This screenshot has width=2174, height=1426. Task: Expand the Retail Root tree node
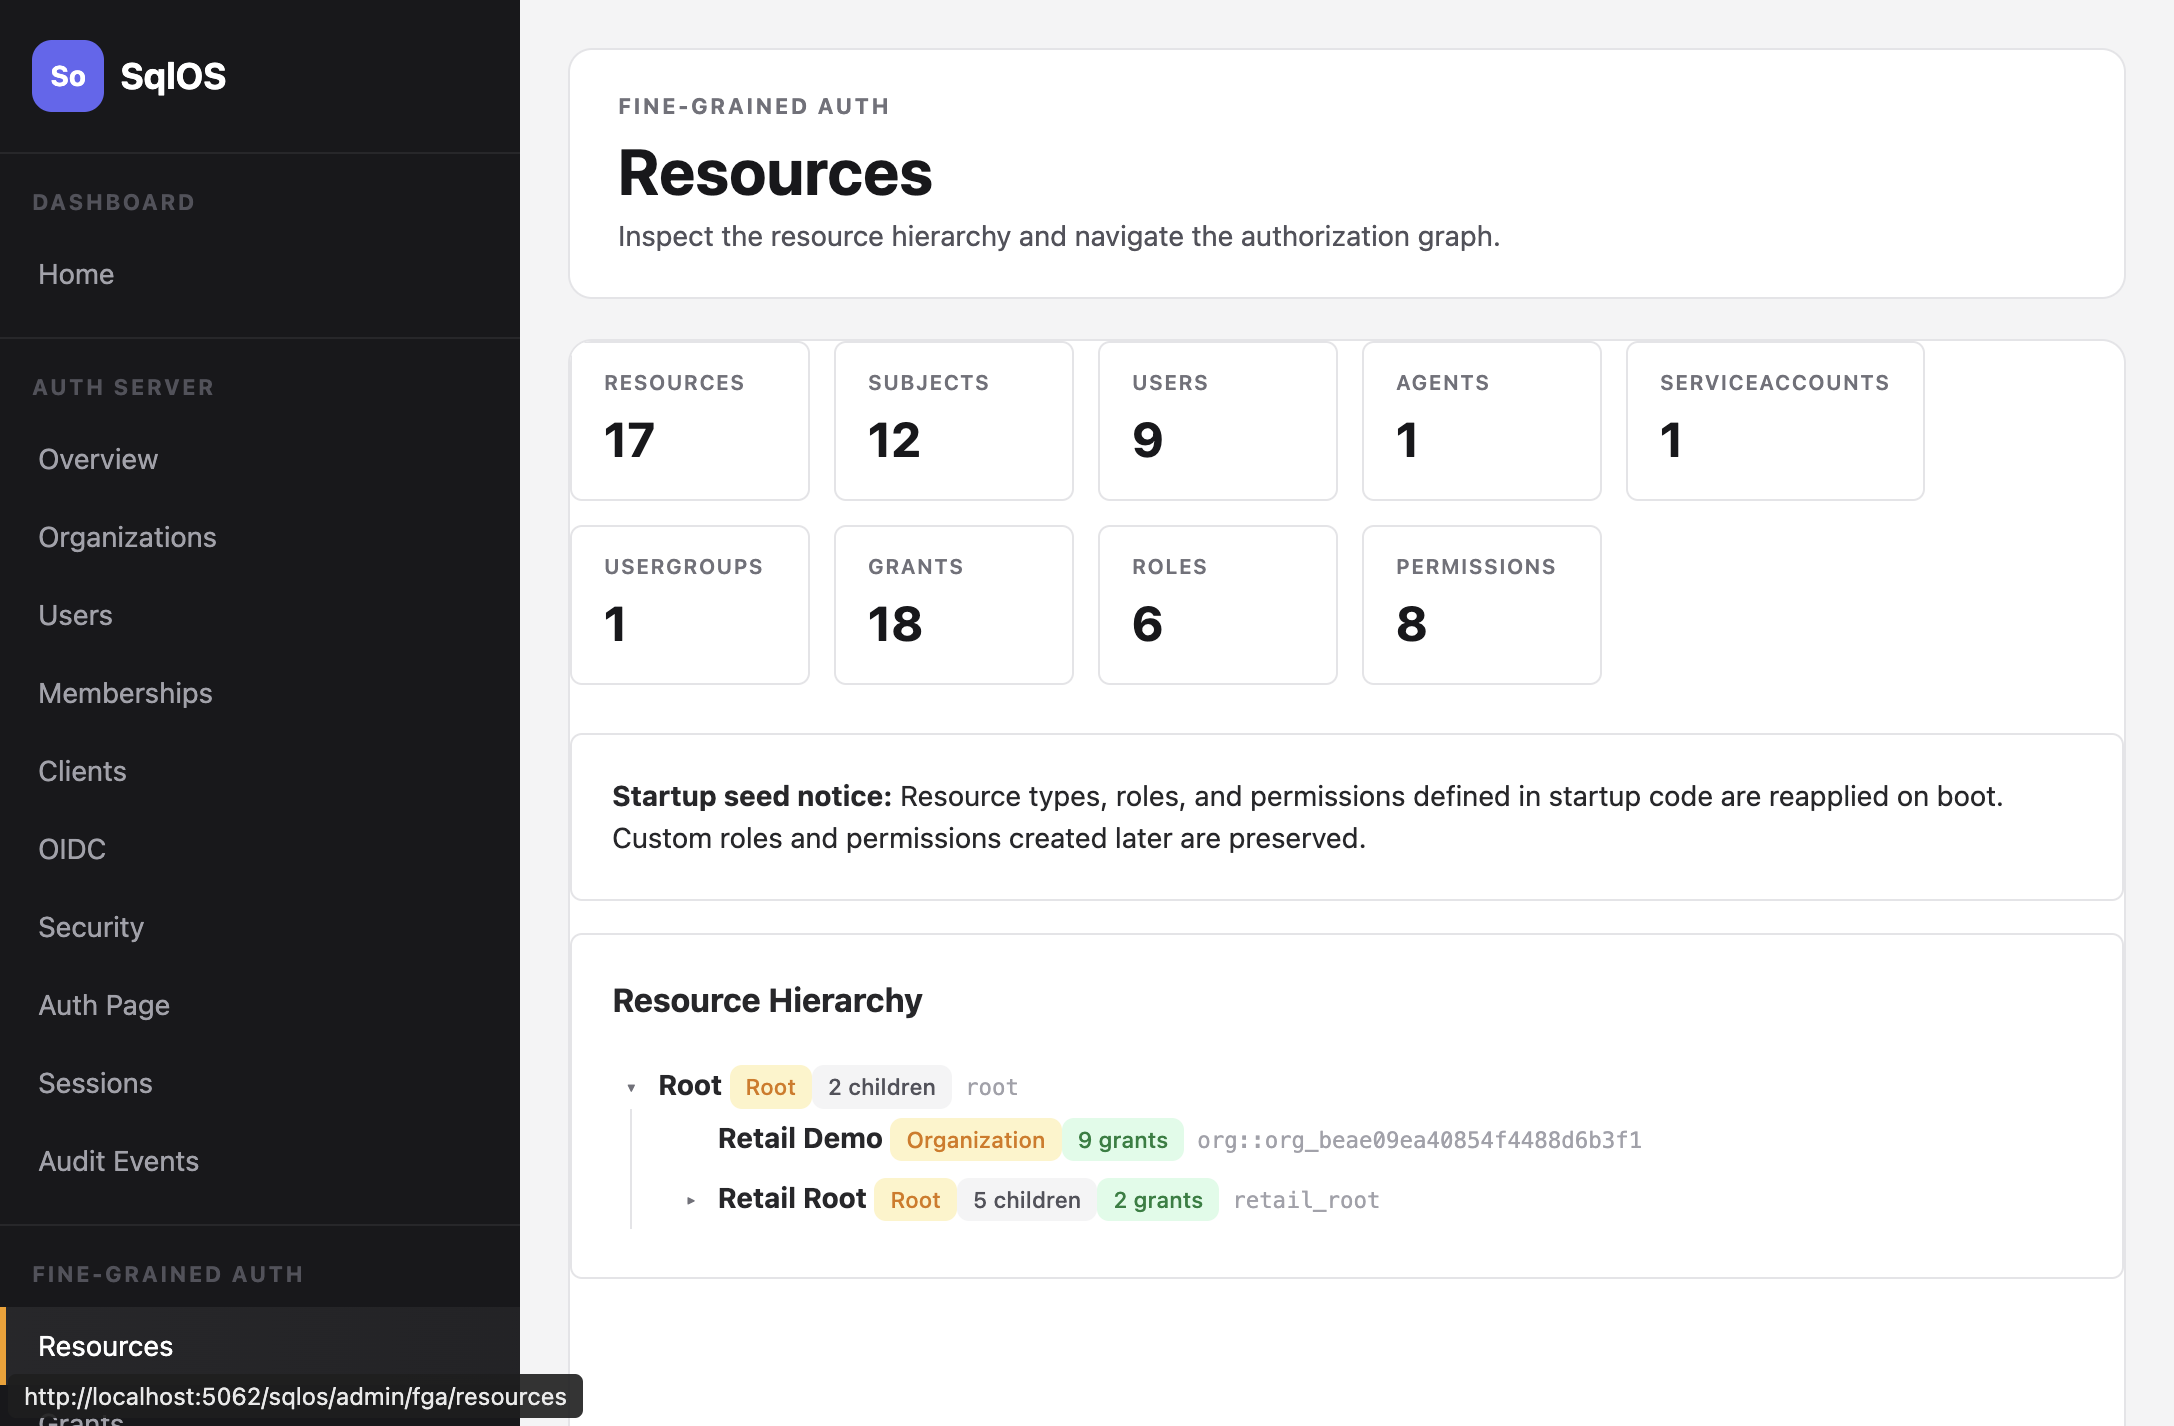690,1200
